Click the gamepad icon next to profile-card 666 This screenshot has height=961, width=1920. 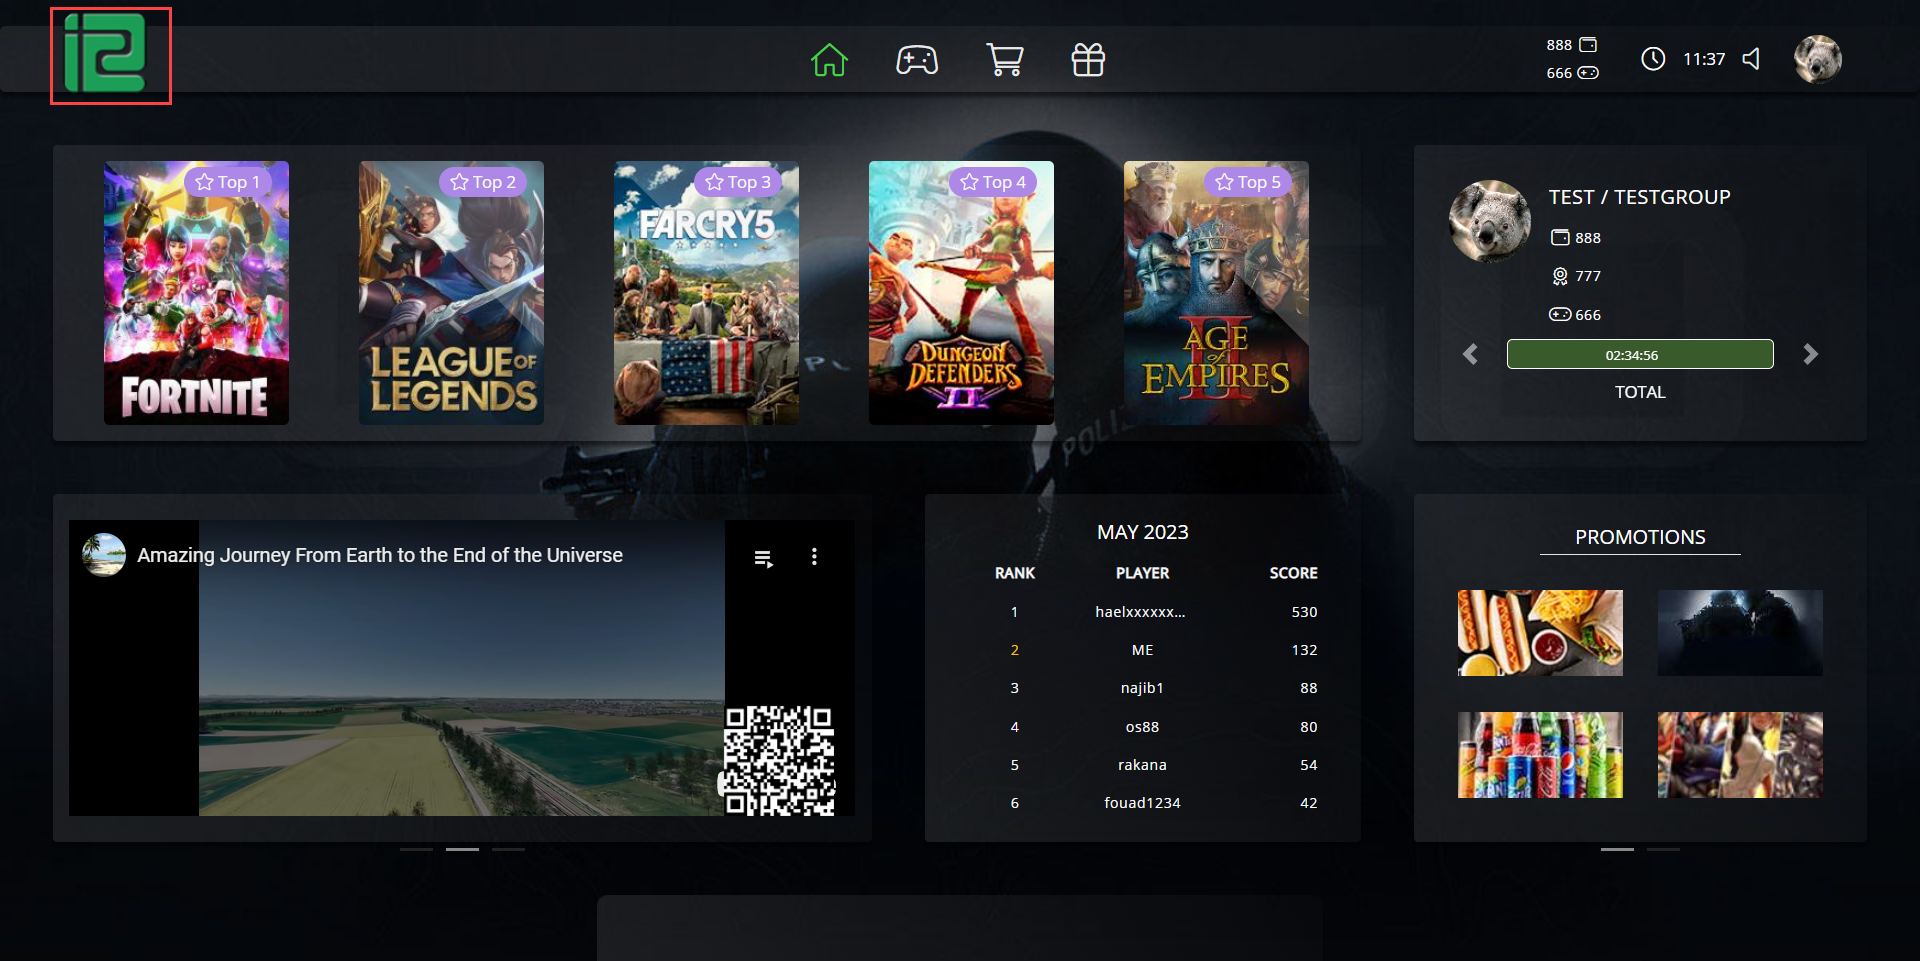1560,314
